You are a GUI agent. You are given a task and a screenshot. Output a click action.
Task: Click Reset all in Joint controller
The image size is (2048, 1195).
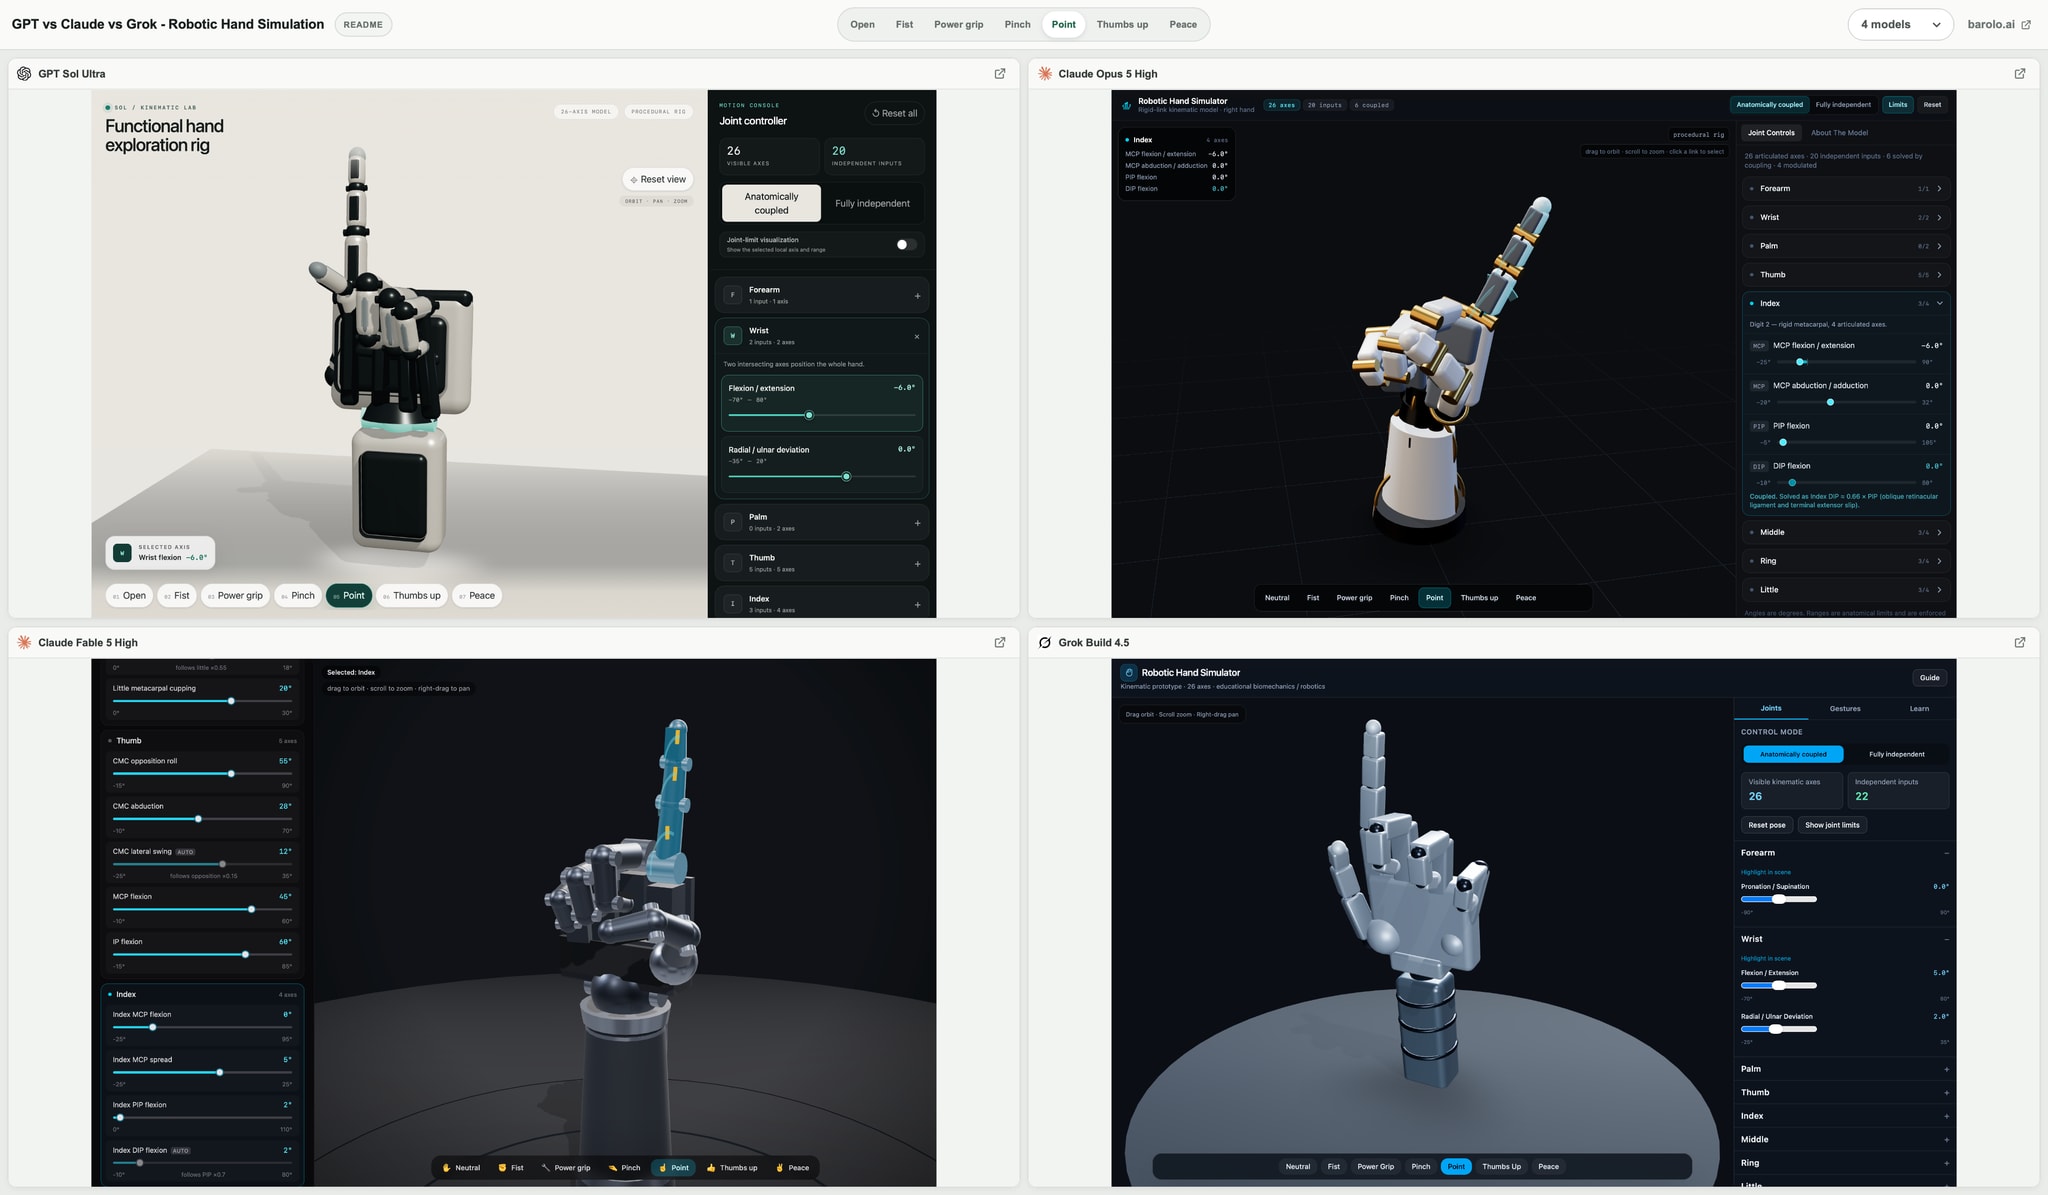click(894, 113)
